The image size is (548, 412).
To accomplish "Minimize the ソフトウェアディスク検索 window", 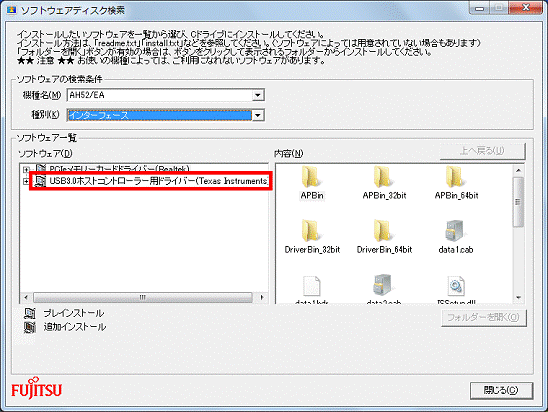I will [479, 8].
